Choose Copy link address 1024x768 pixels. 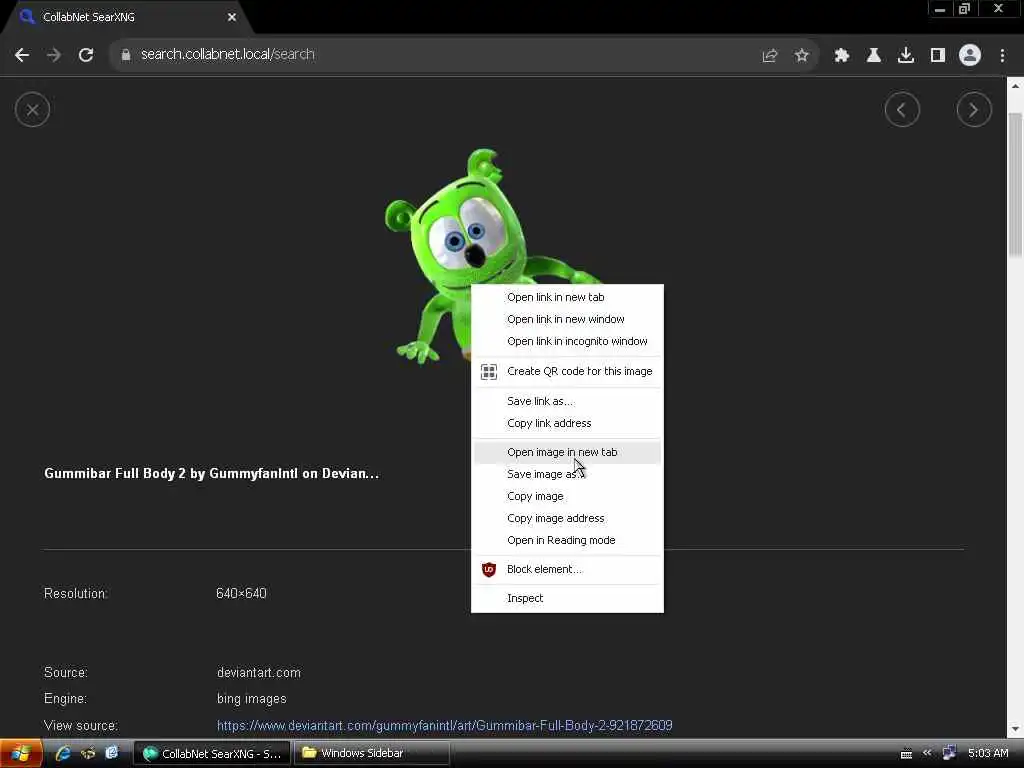(567, 423)
